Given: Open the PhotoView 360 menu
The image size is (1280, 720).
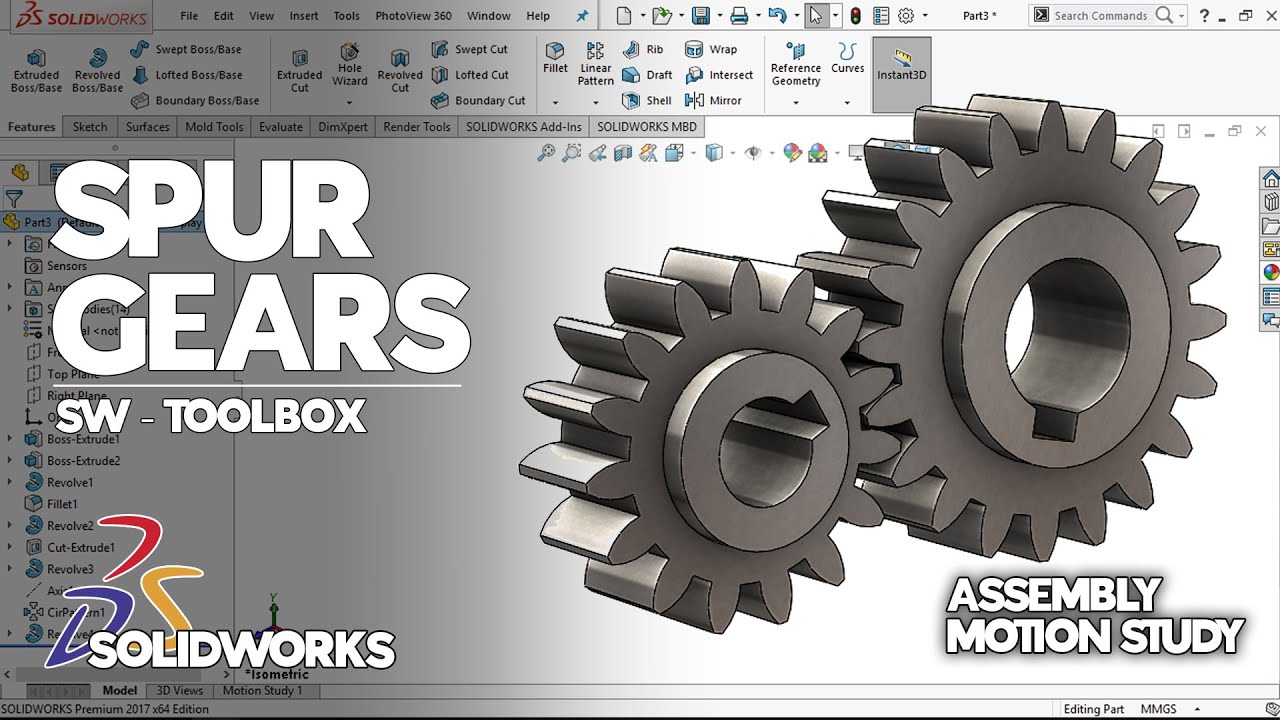Looking at the screenshot, I should pos(413,16).
